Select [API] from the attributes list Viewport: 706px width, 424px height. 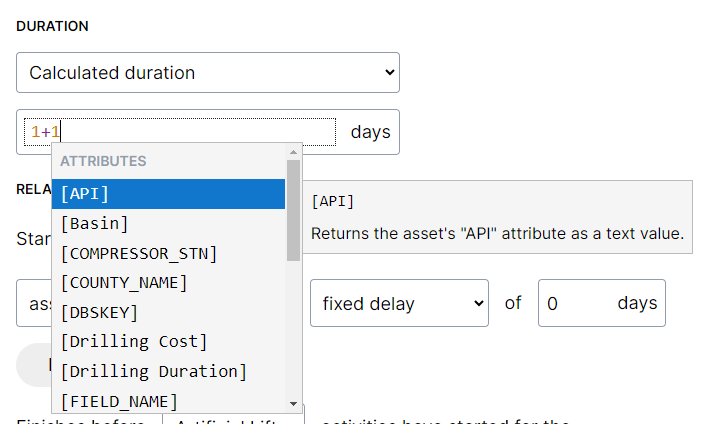click(x=168, y=194)
